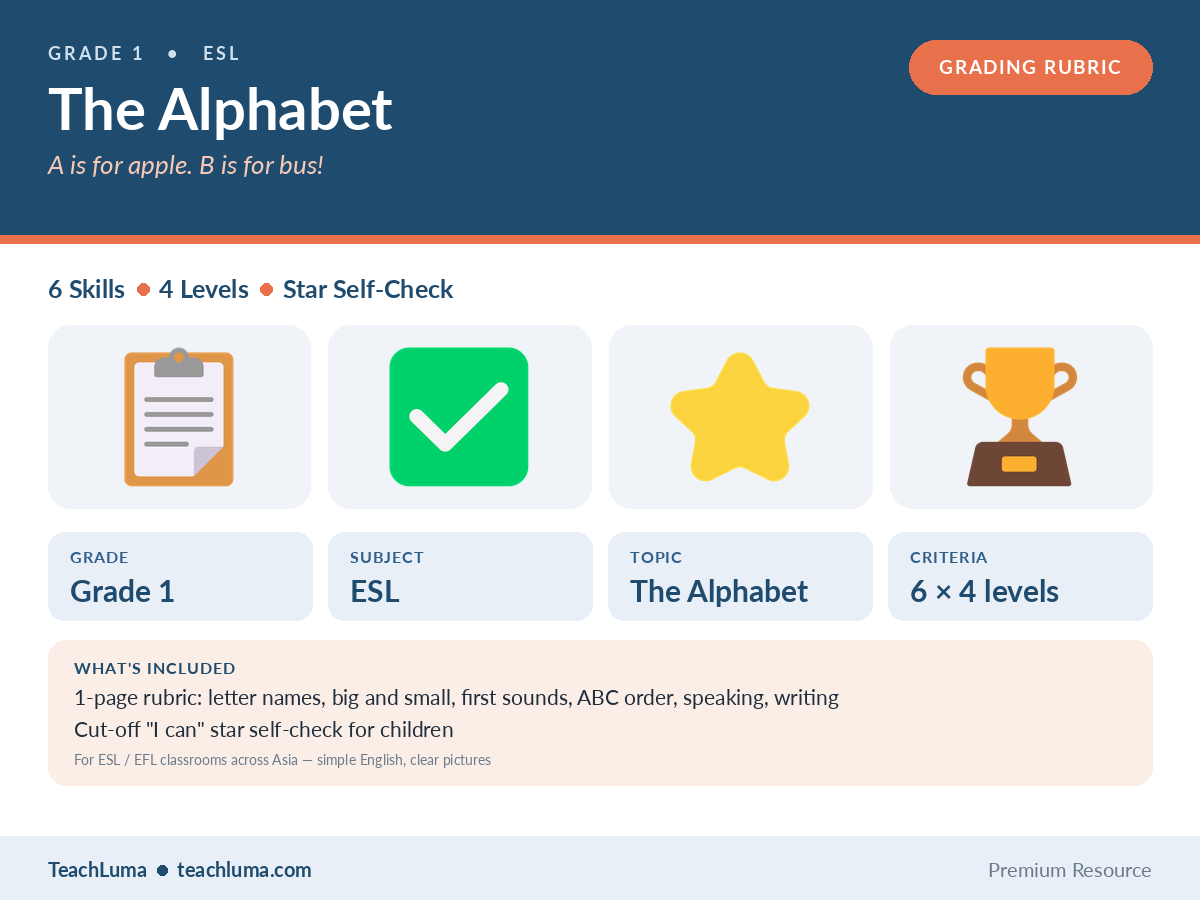This screenshot has height=900, width=1200.
Task: Select the green checkmark icon
Action: (x=459, y=417)
